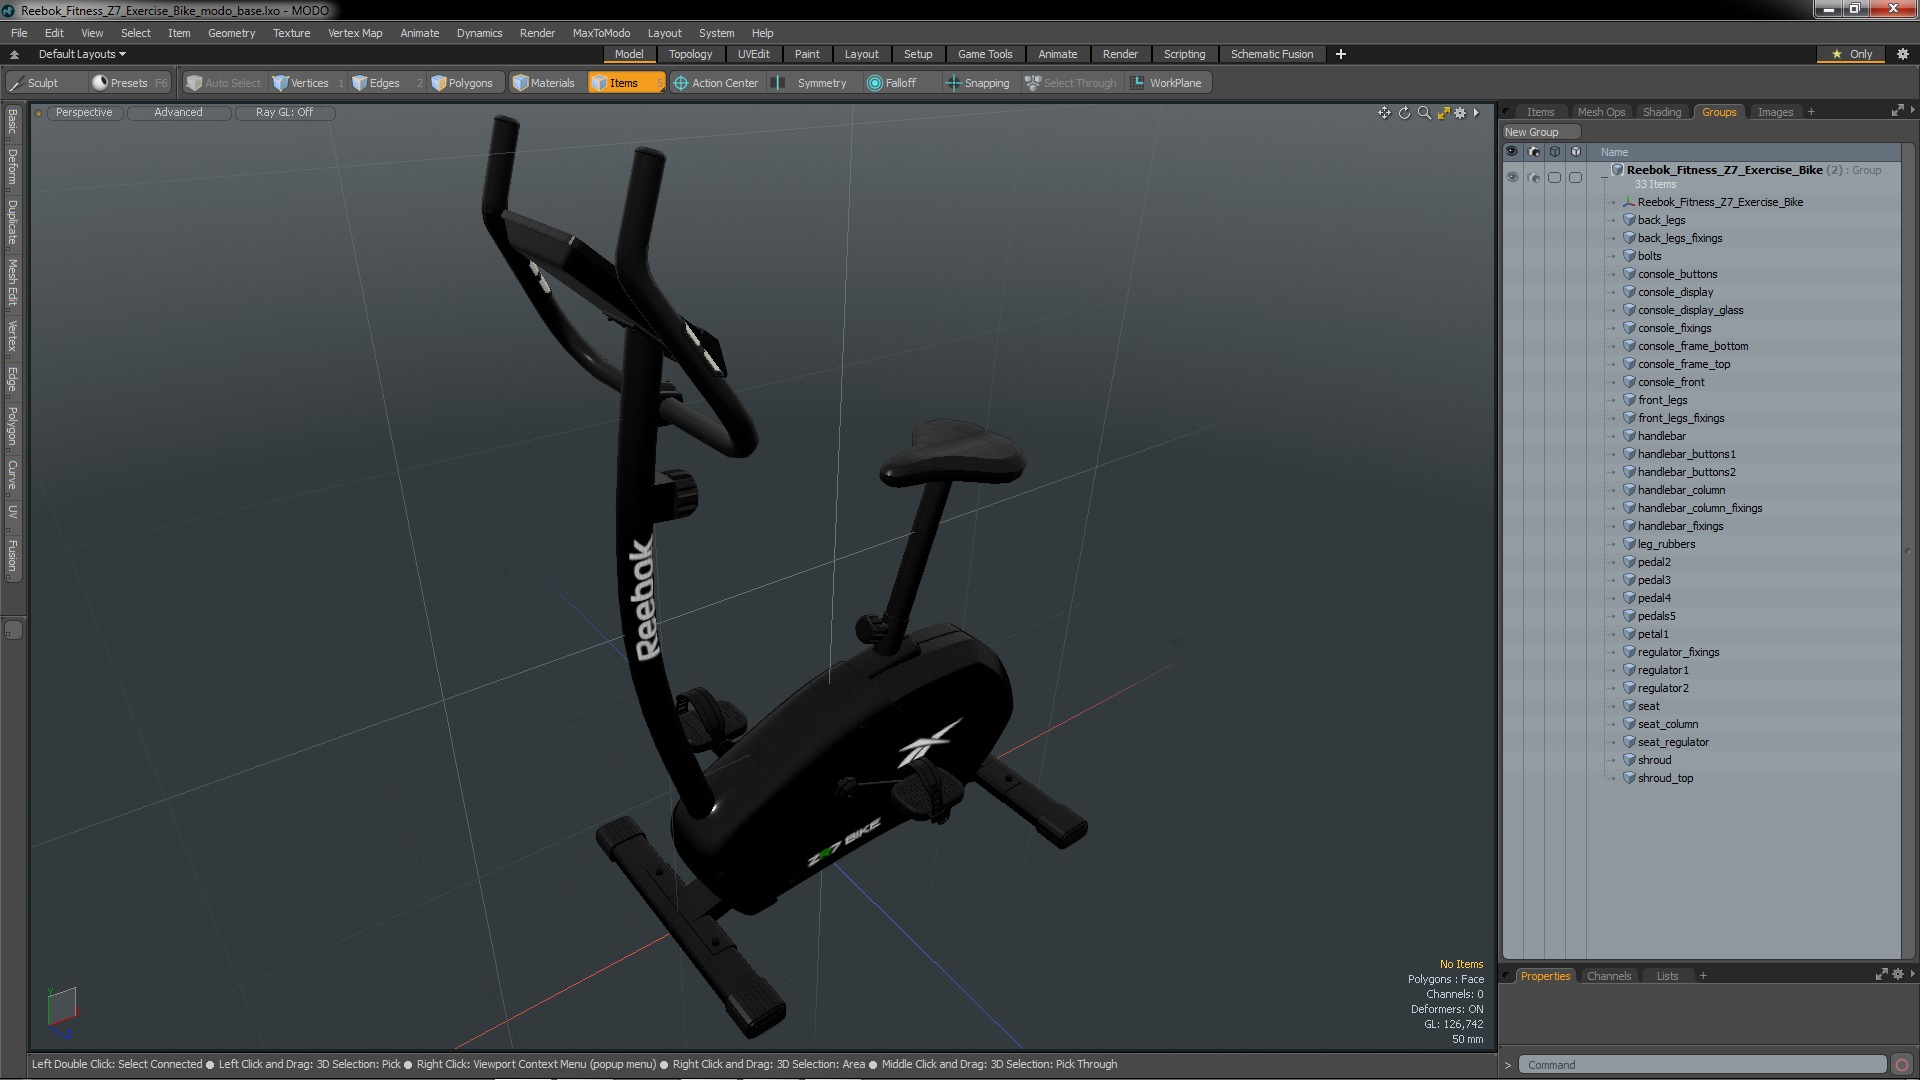Open the Schematic Fusion layout

coord(1271,54)
